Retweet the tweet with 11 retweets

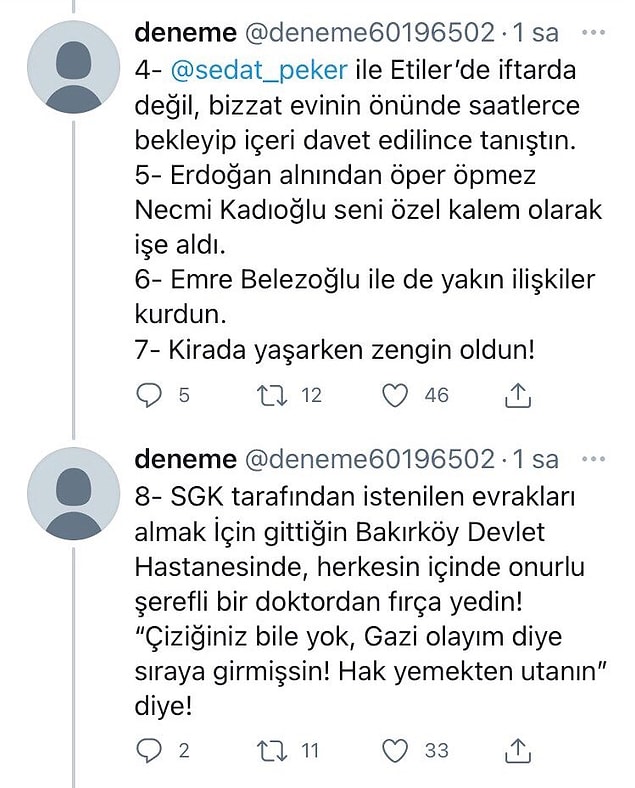click(x=272, y=751)
